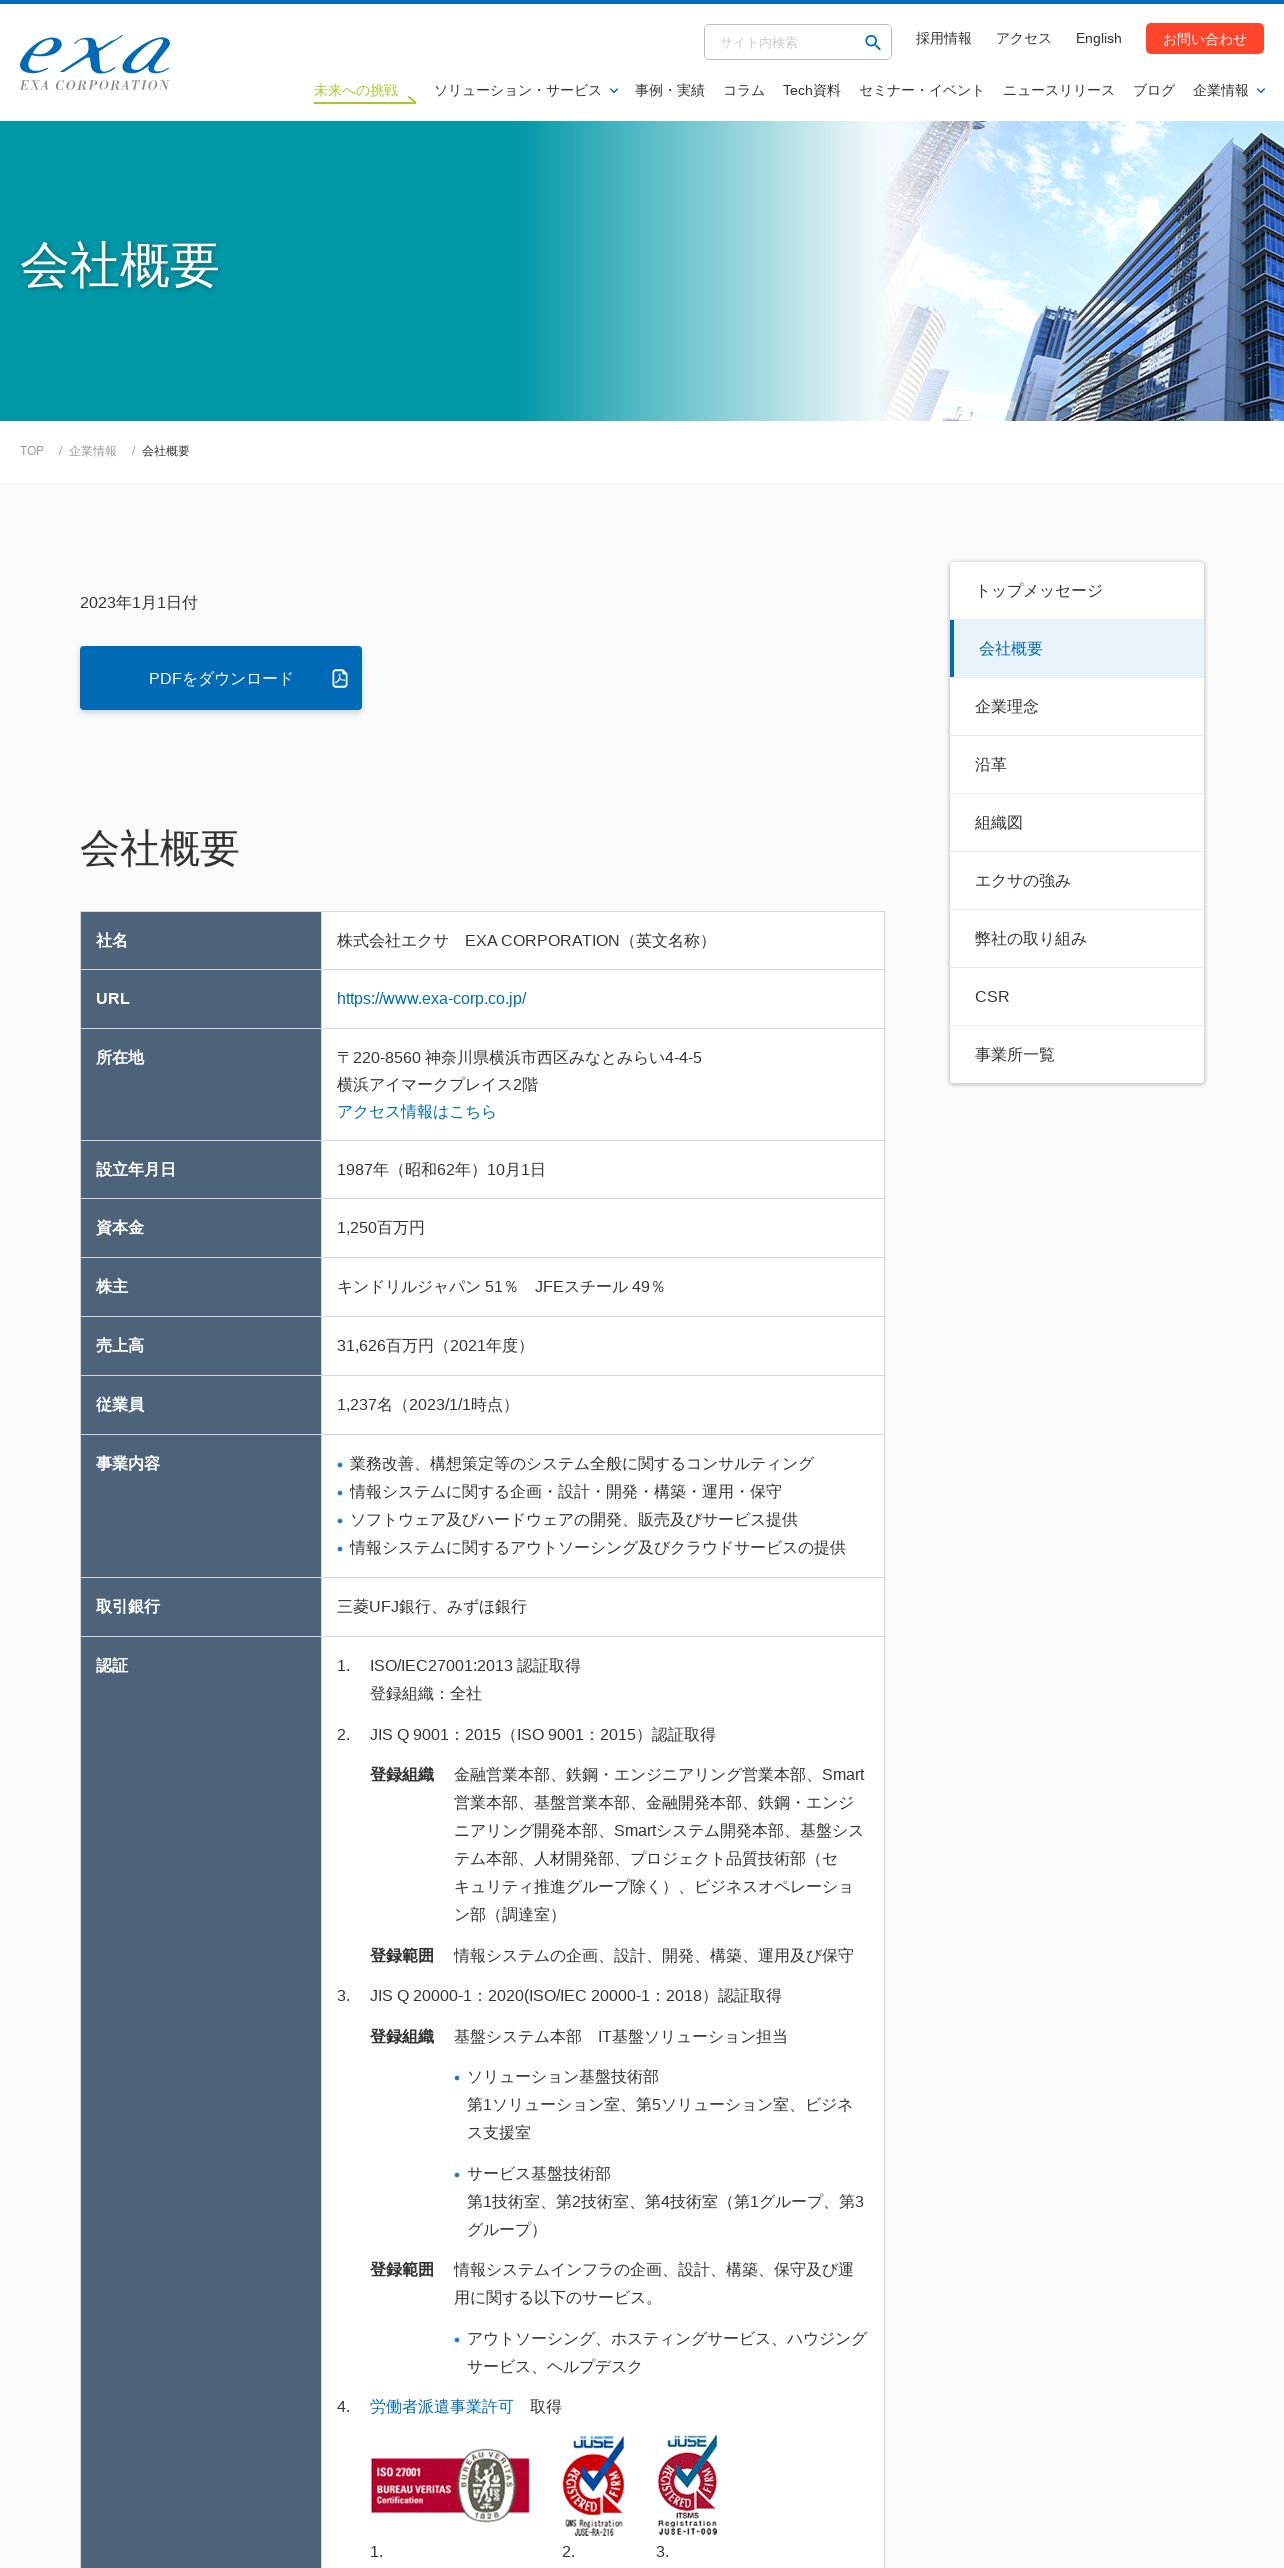
Task: Open the https://www.exa-corp.co.jp/ link
Action: 432,998
